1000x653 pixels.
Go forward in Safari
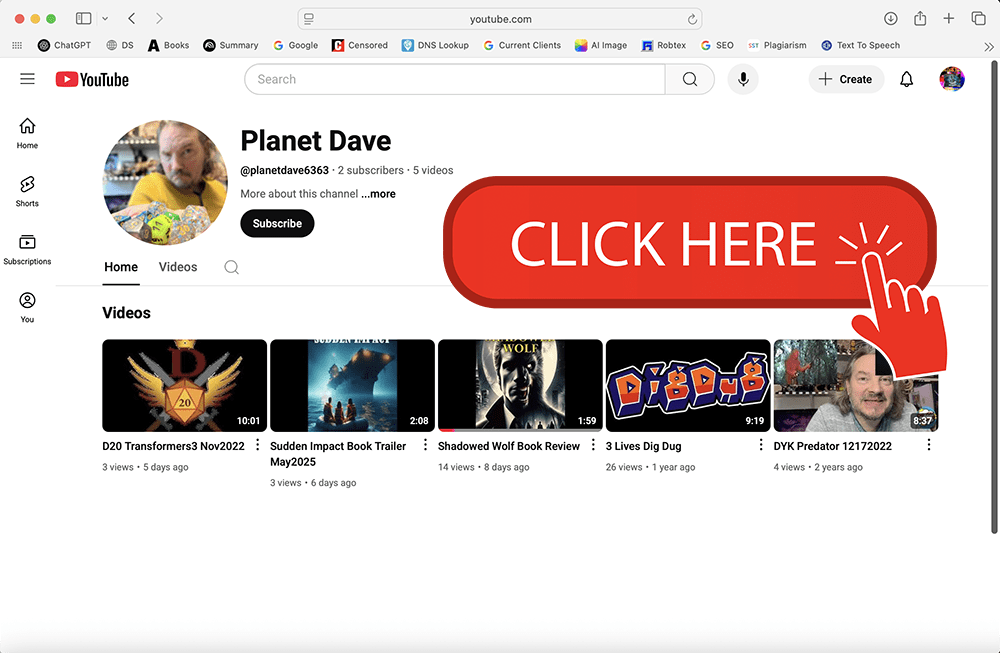(x=159, y=18)
